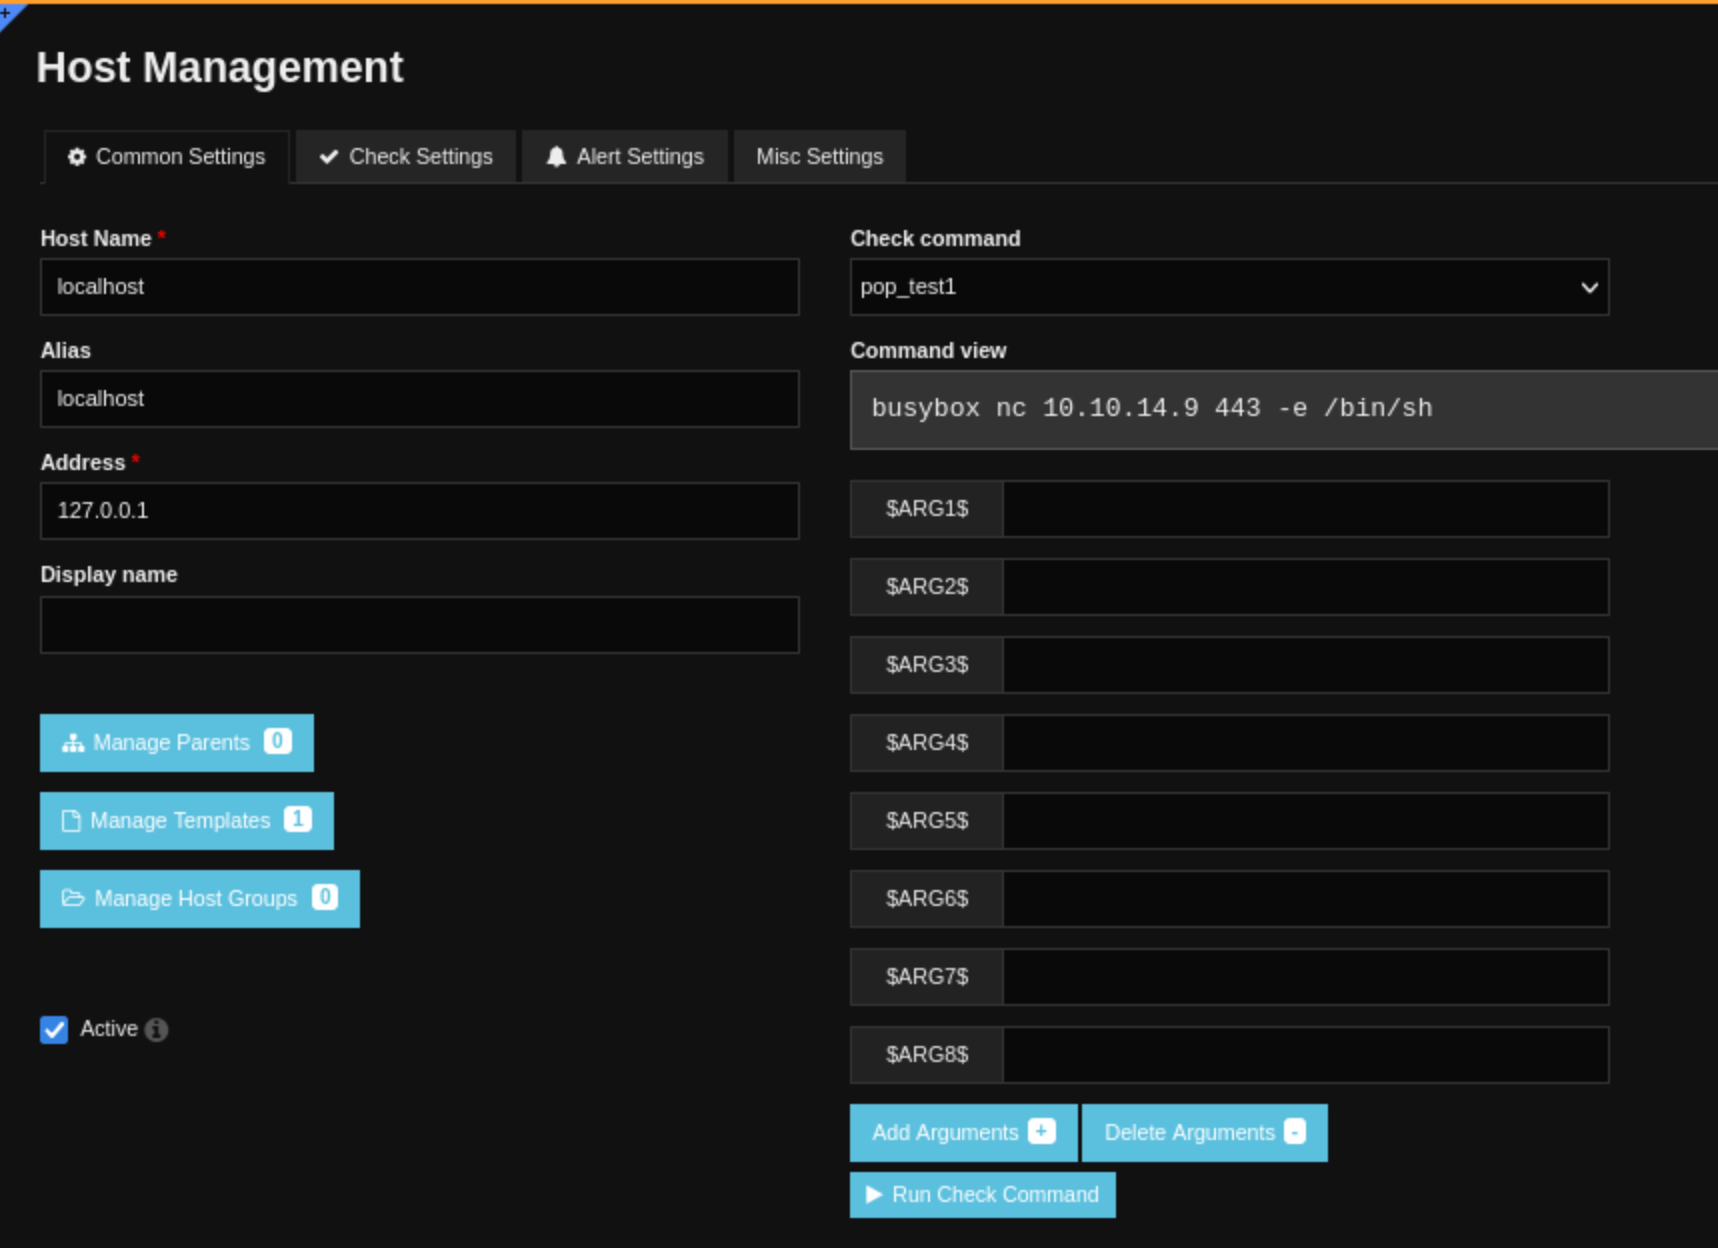Screen dimensions: 1718x1248
Task: Click the folder icon on Manage Host Groups
Action: click(x=73, y=898)
